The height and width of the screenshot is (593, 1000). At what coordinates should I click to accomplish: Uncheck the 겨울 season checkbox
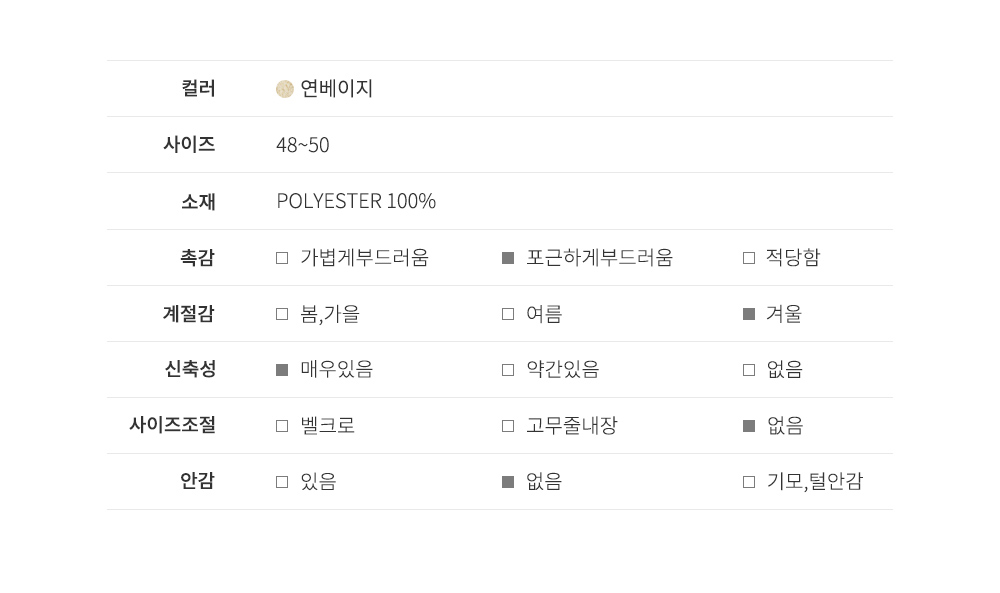coord(749,314)
